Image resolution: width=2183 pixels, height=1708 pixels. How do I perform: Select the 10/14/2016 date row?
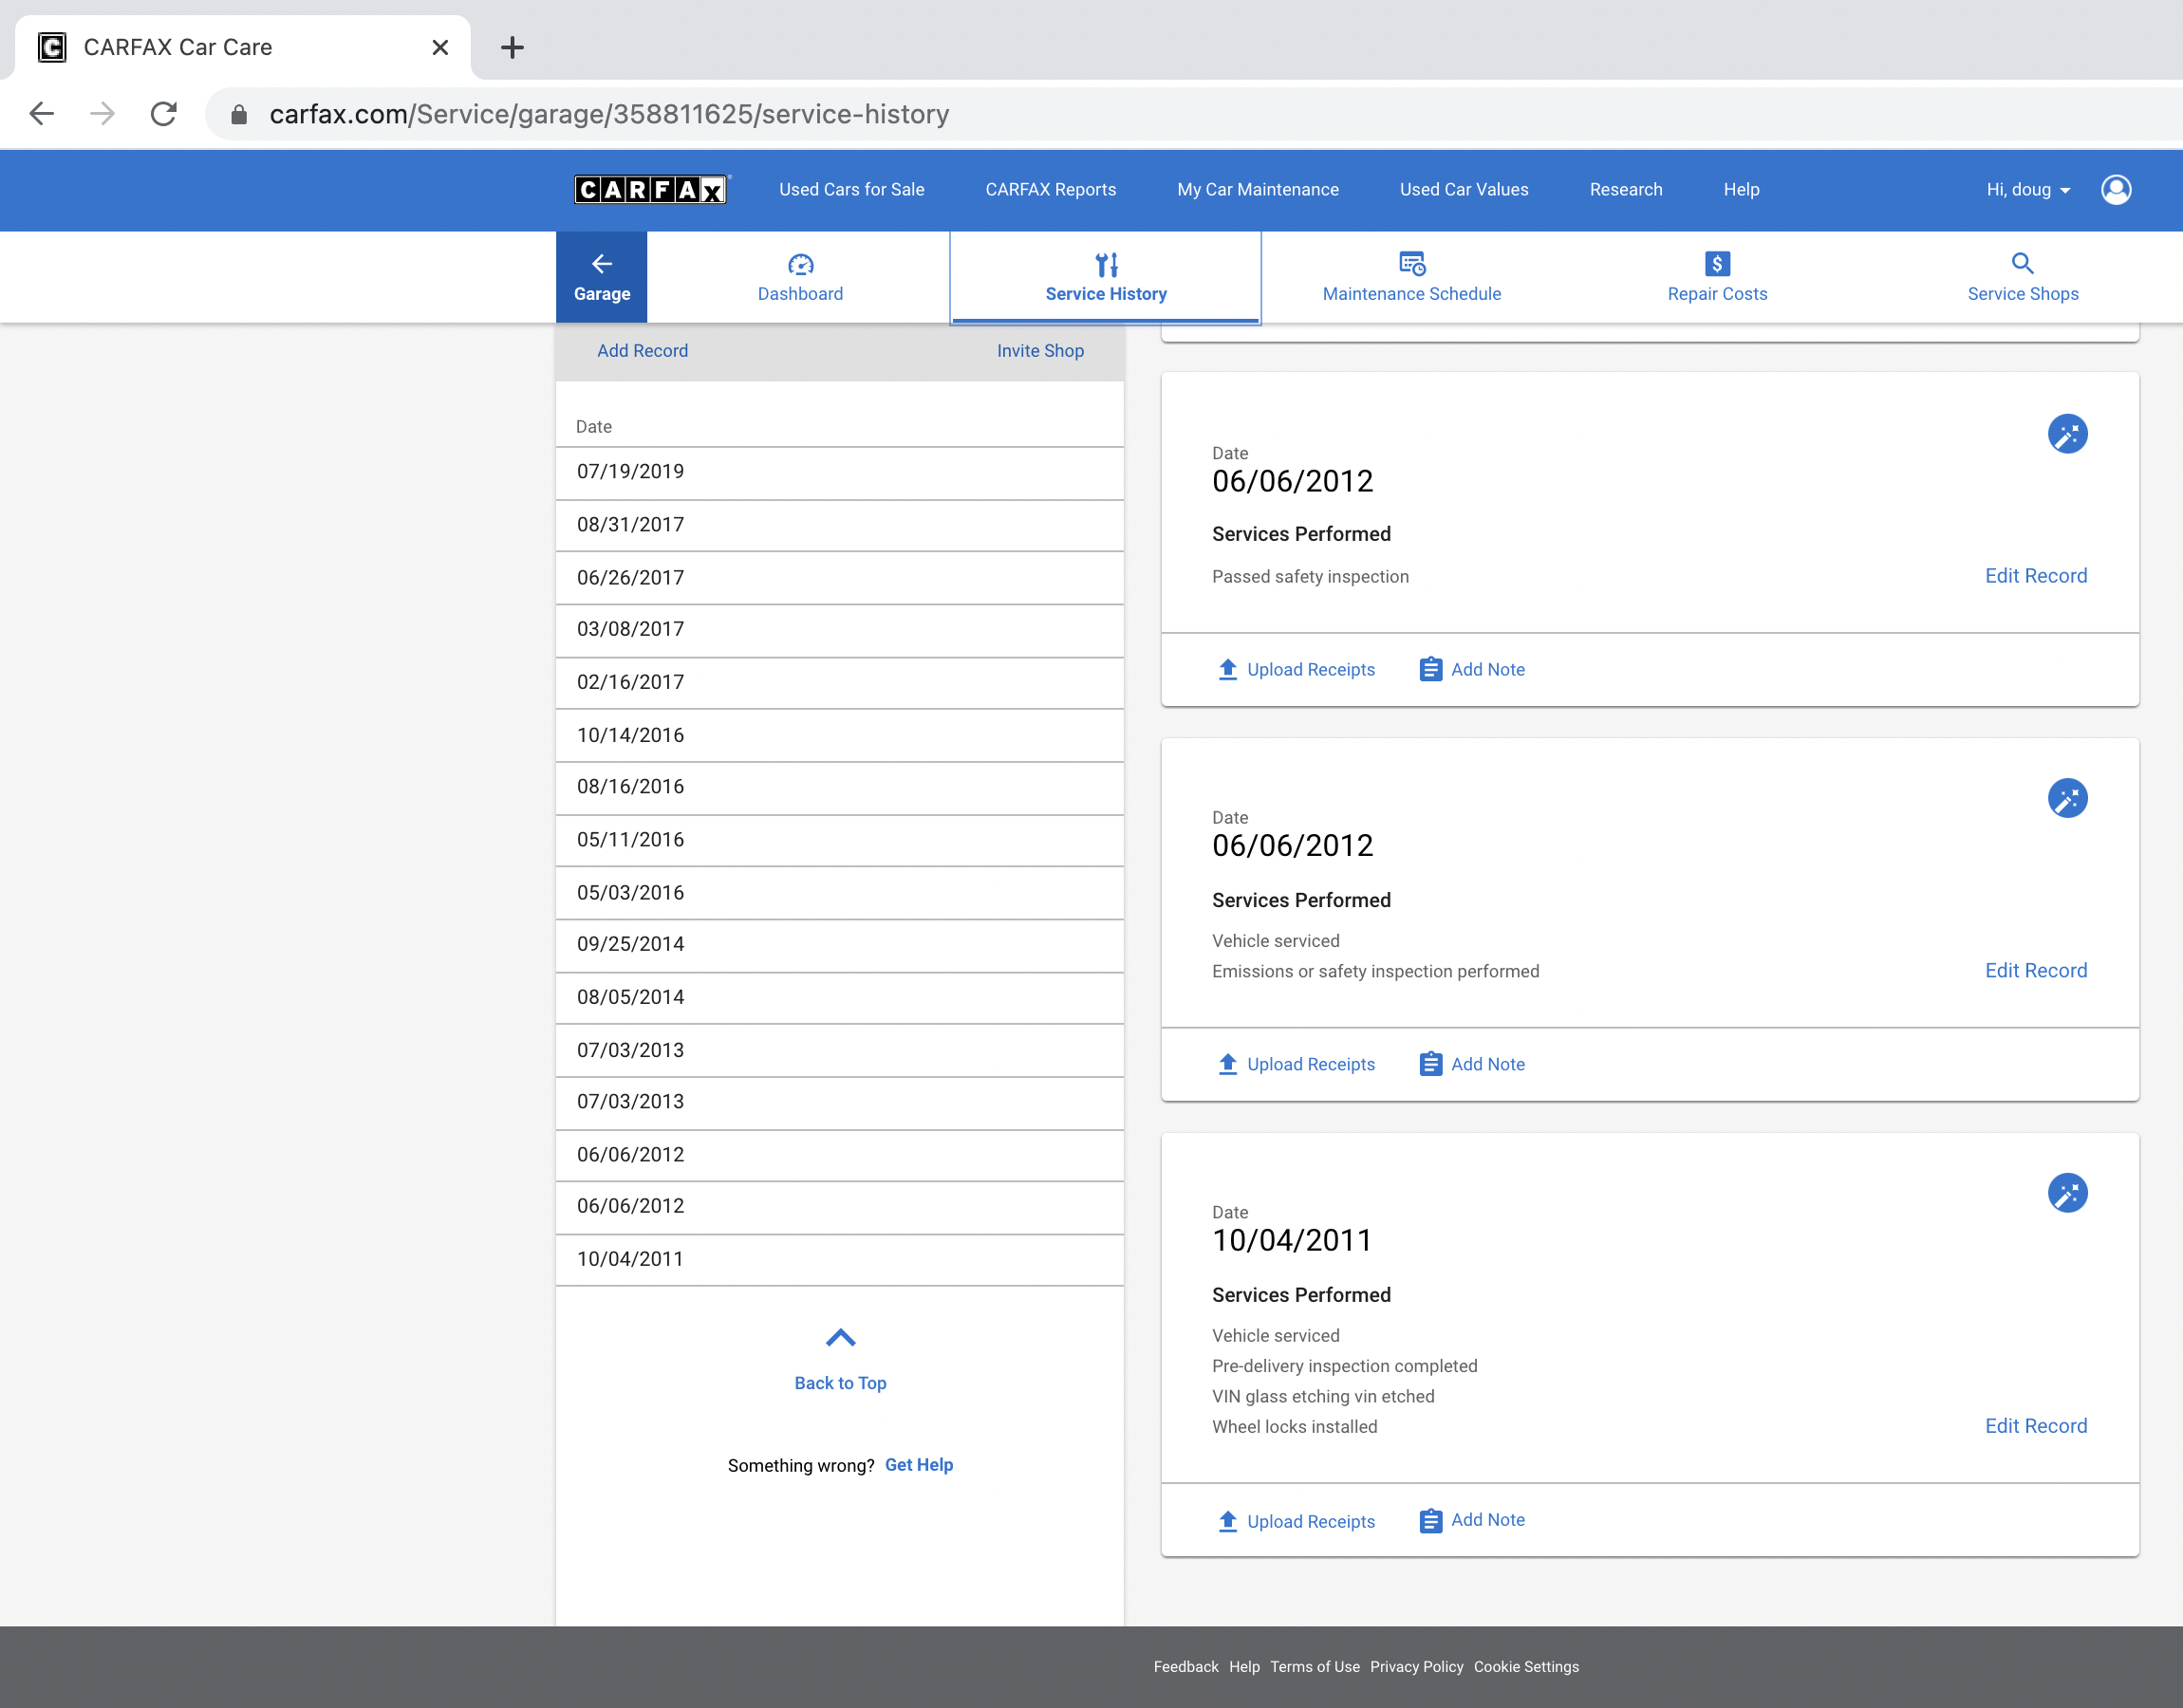pos(839,736)
